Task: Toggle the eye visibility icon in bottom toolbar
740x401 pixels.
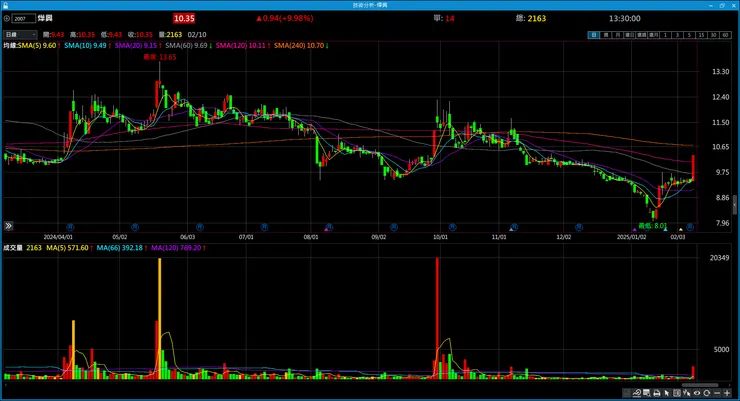Action: 697,393
